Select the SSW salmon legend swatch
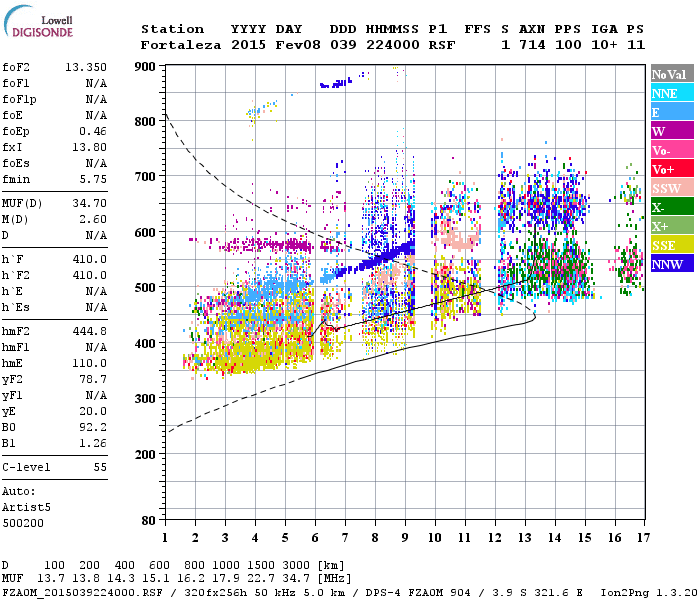Image resolution: width=700 pixels, height=600 pixels. (672, 188)
